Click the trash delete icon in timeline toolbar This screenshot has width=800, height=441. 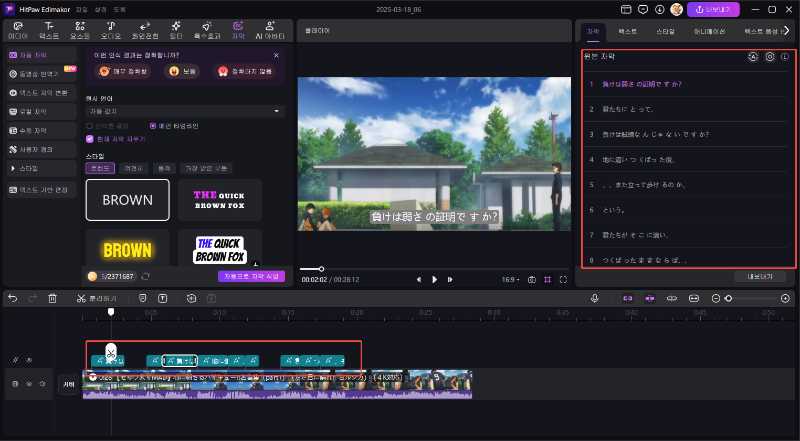pyautogui.click(x=52, y=298)
